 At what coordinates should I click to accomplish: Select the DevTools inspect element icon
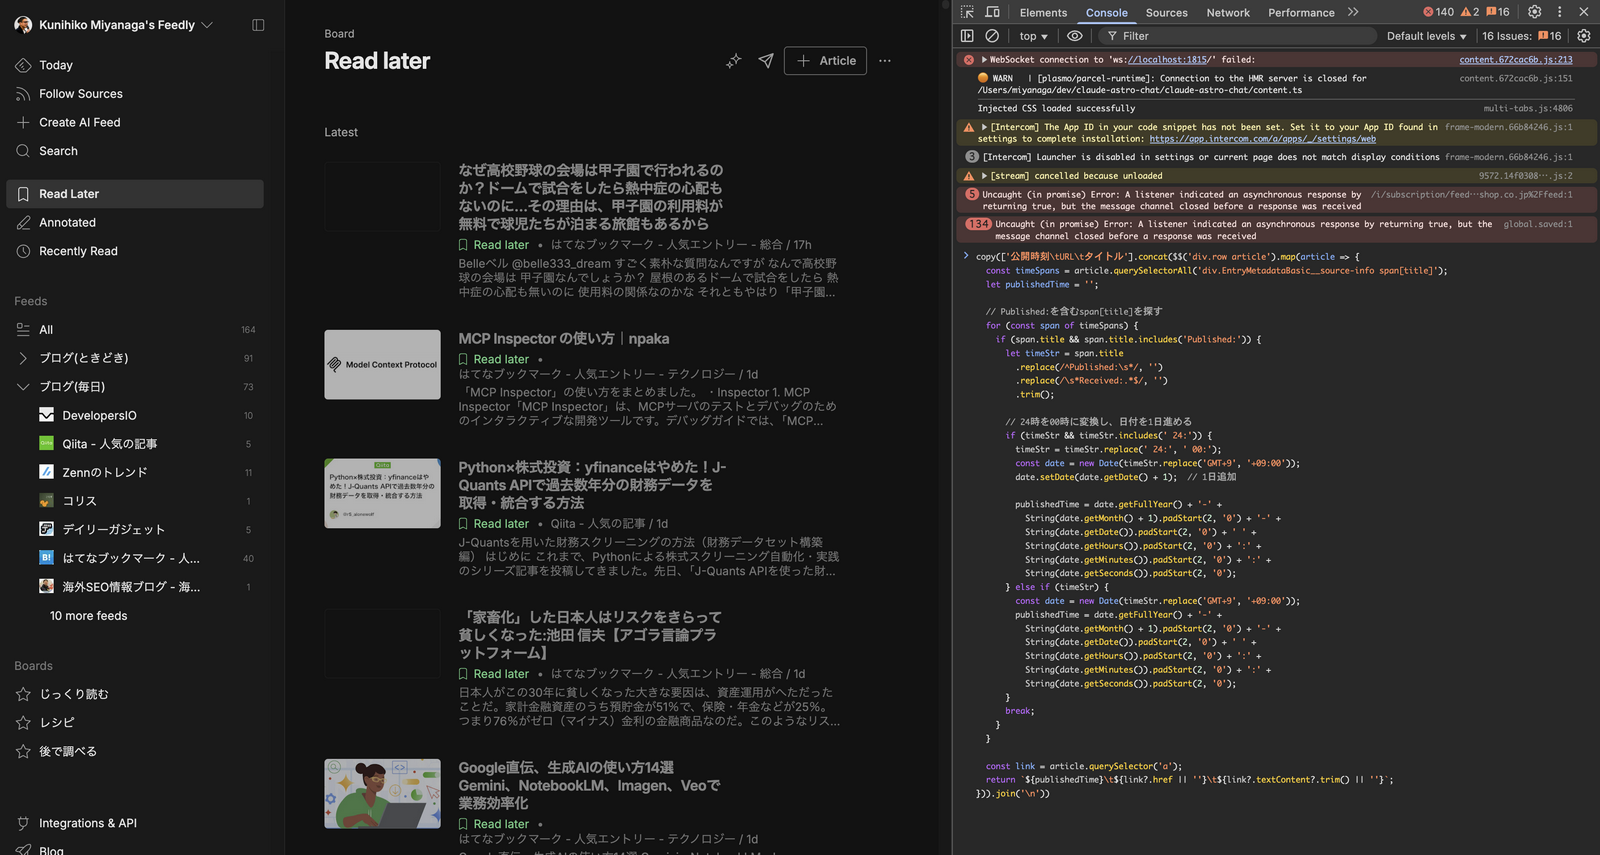[967, 12]
